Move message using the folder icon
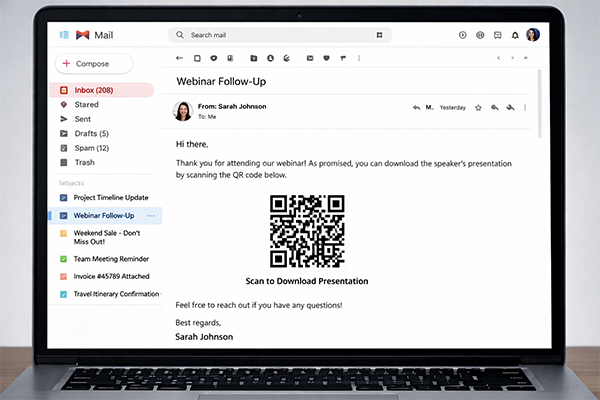 254,58
